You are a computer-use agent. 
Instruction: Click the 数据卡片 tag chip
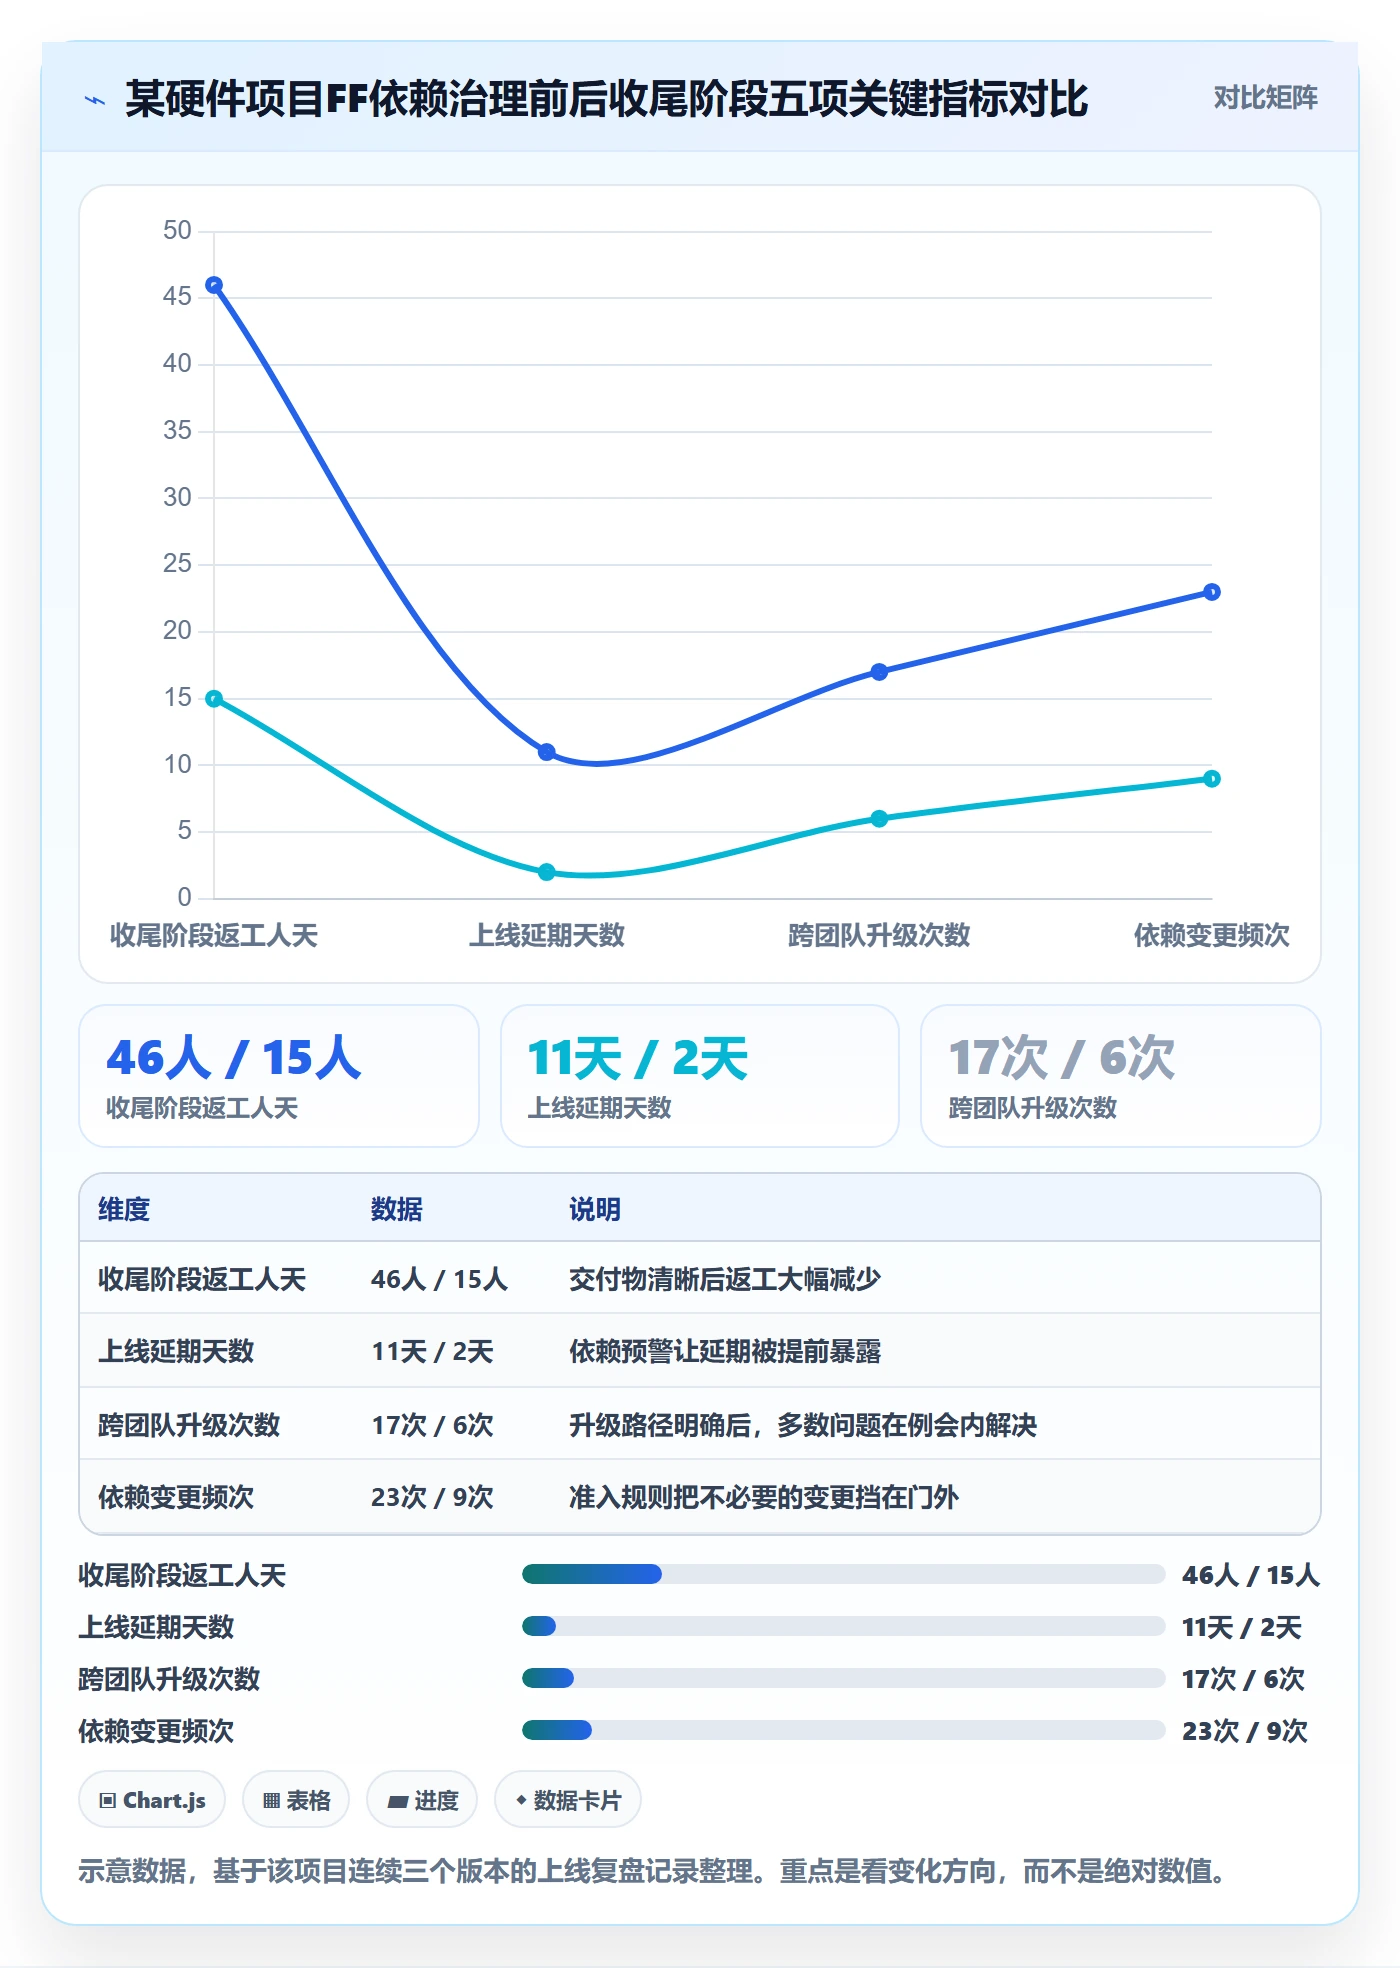pos(568,1800)
